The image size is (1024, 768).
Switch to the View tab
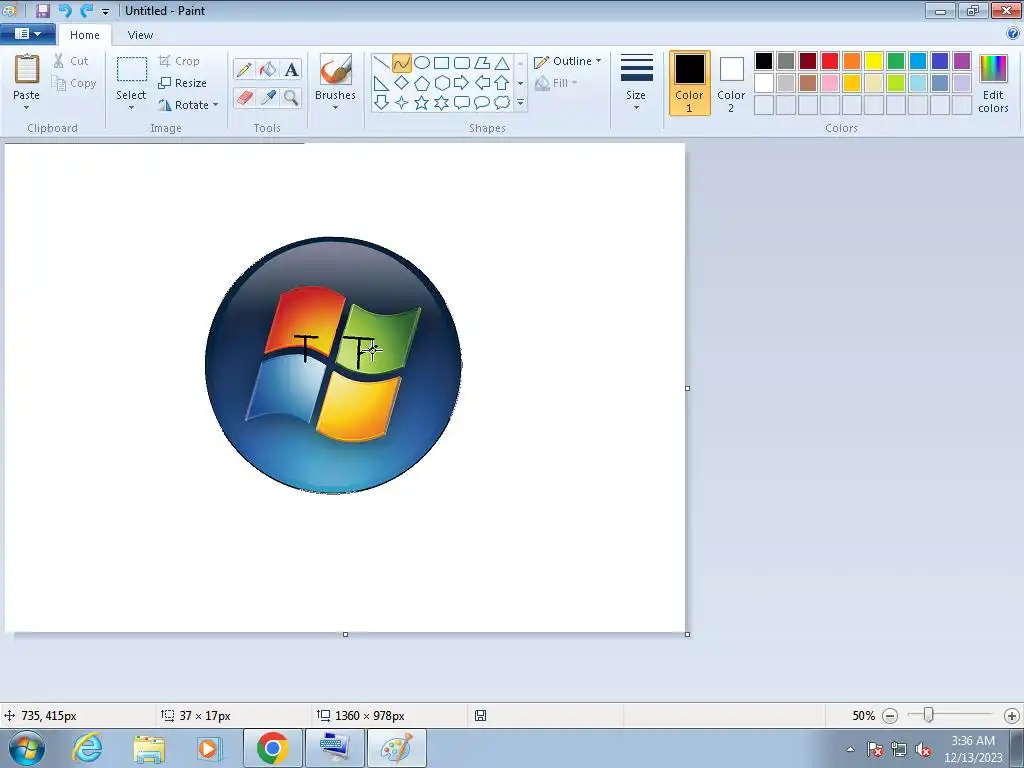click(140, 35)
